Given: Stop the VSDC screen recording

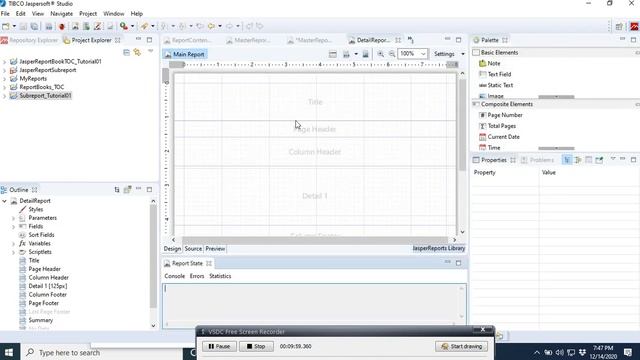Looking at the screenshot, I should [x=256, y=346].
